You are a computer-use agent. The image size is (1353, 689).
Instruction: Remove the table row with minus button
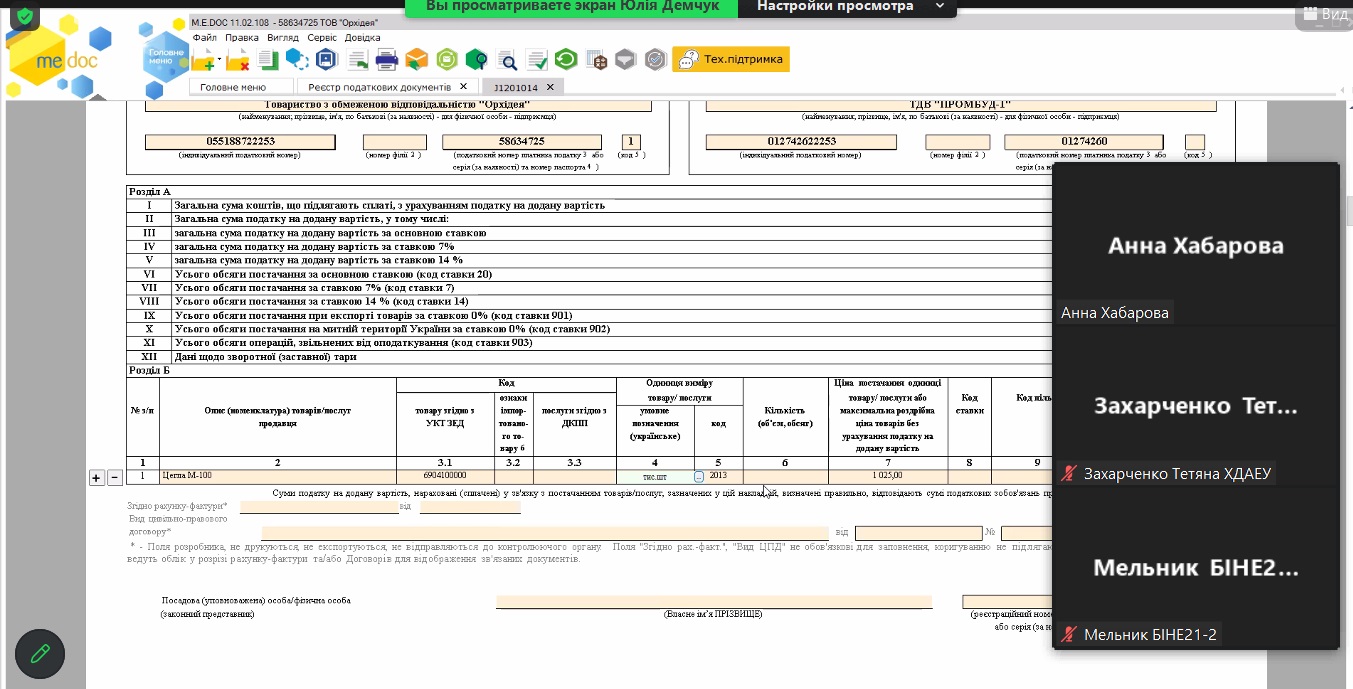(x=114, y=478)
